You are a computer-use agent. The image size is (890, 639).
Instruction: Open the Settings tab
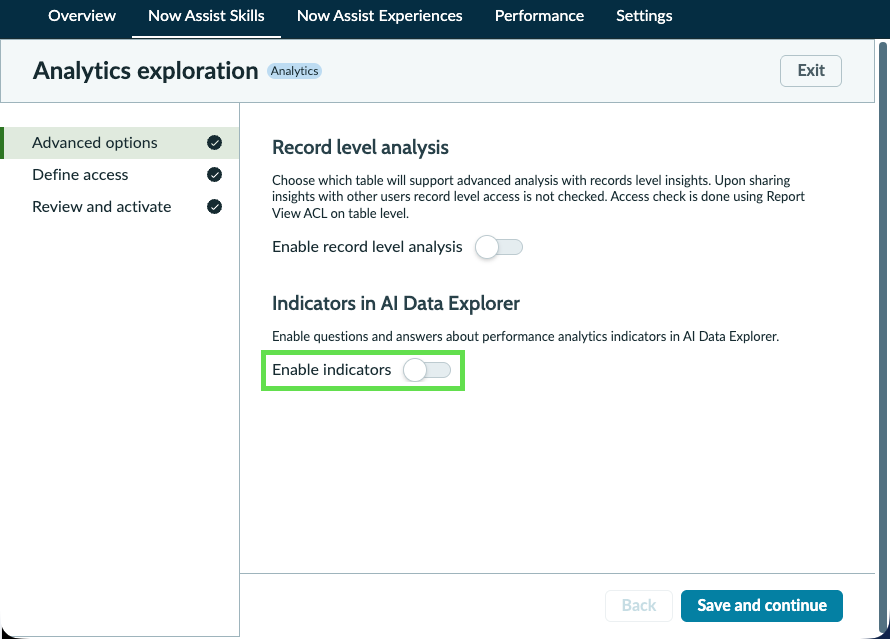pos(644,16)
